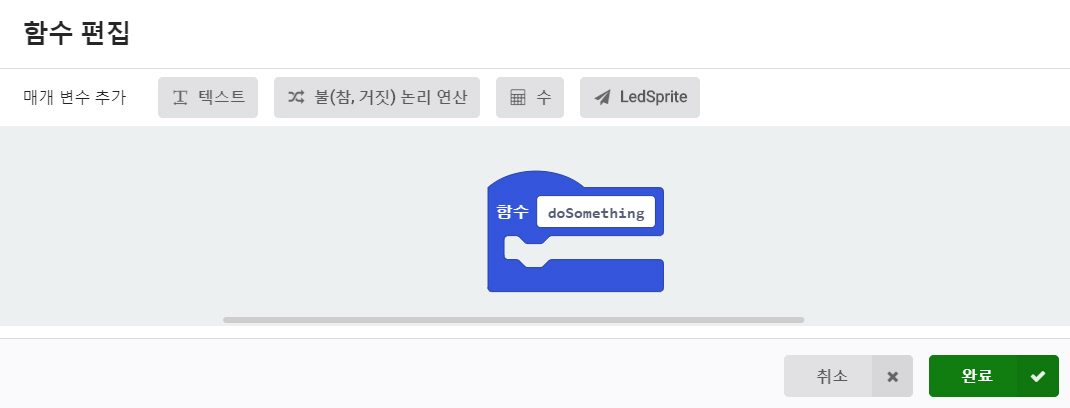Click the 함수 편집 dialog title

(77, 33)
